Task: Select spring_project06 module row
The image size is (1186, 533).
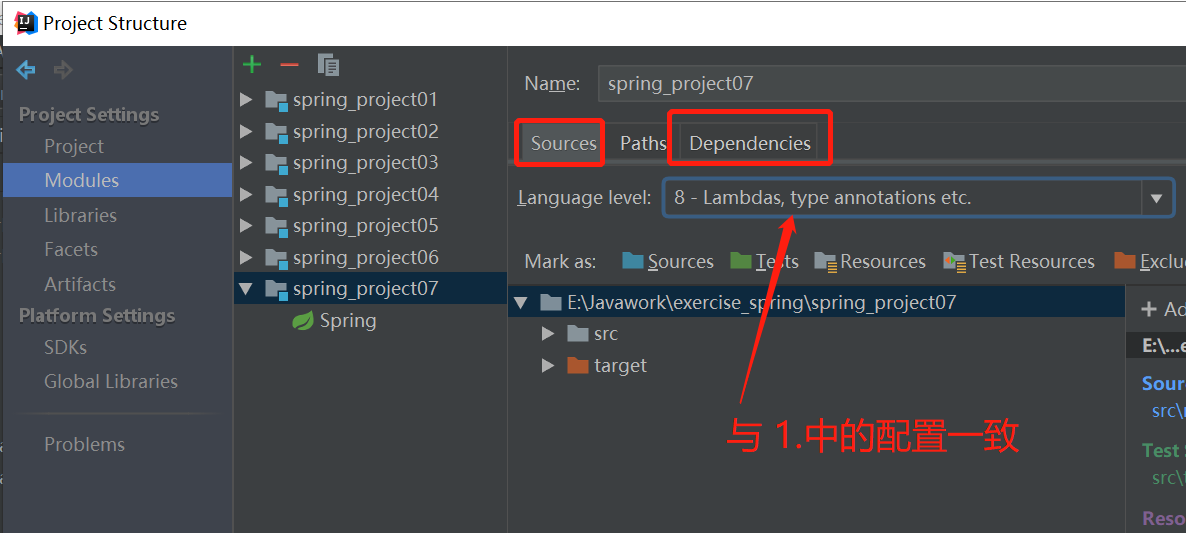Action: tap(365, 257)
